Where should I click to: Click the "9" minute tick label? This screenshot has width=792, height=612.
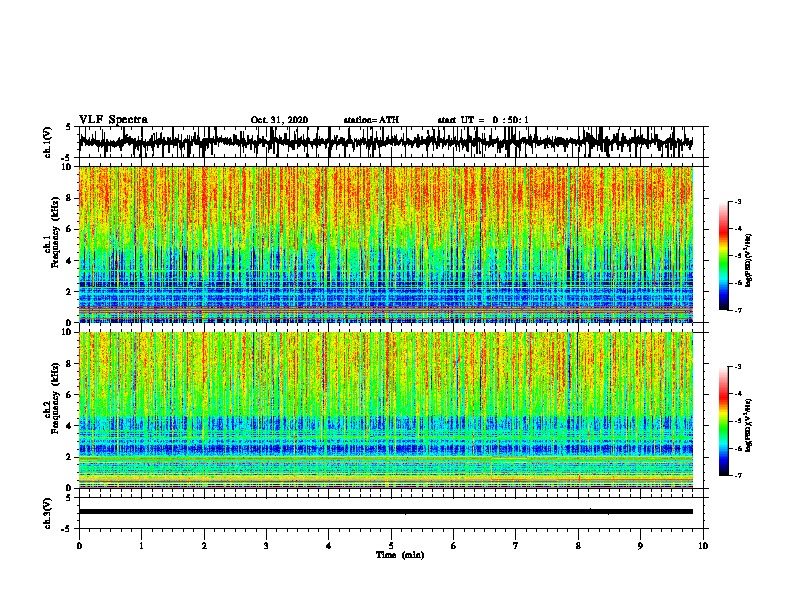coord(640,546)
